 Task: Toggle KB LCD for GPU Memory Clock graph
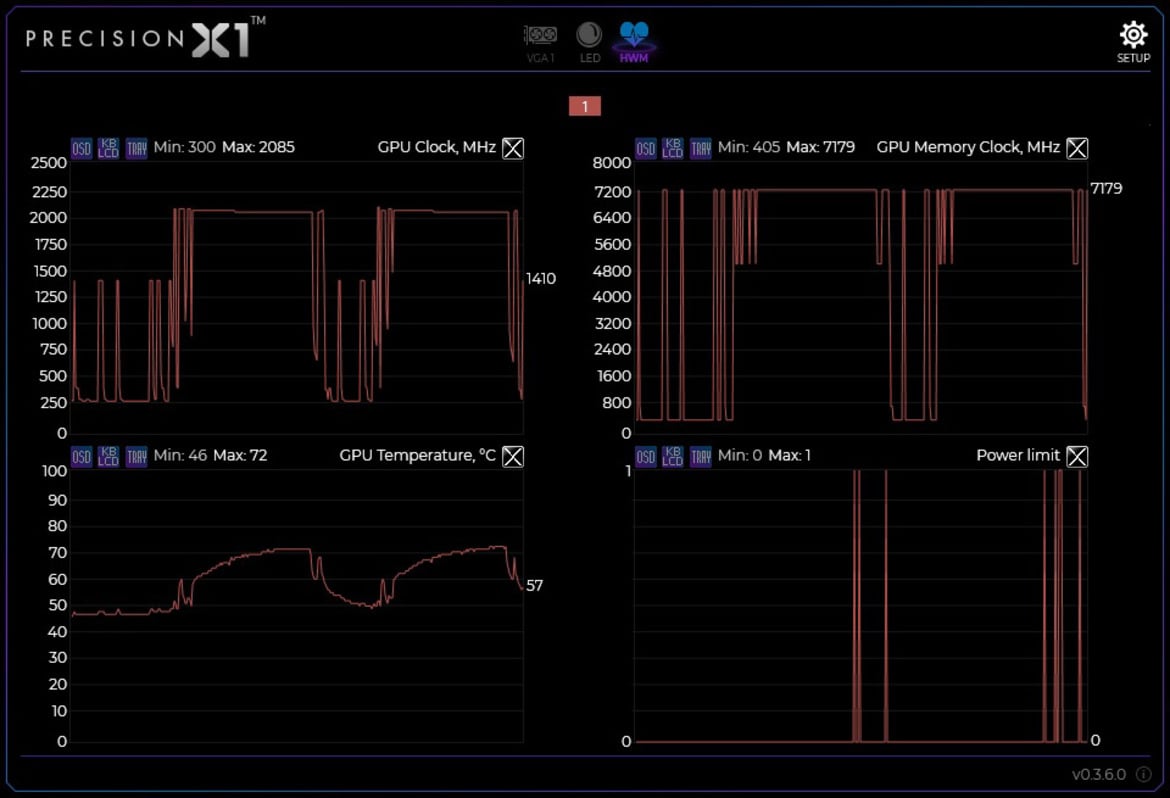click(x=672, y=149)
